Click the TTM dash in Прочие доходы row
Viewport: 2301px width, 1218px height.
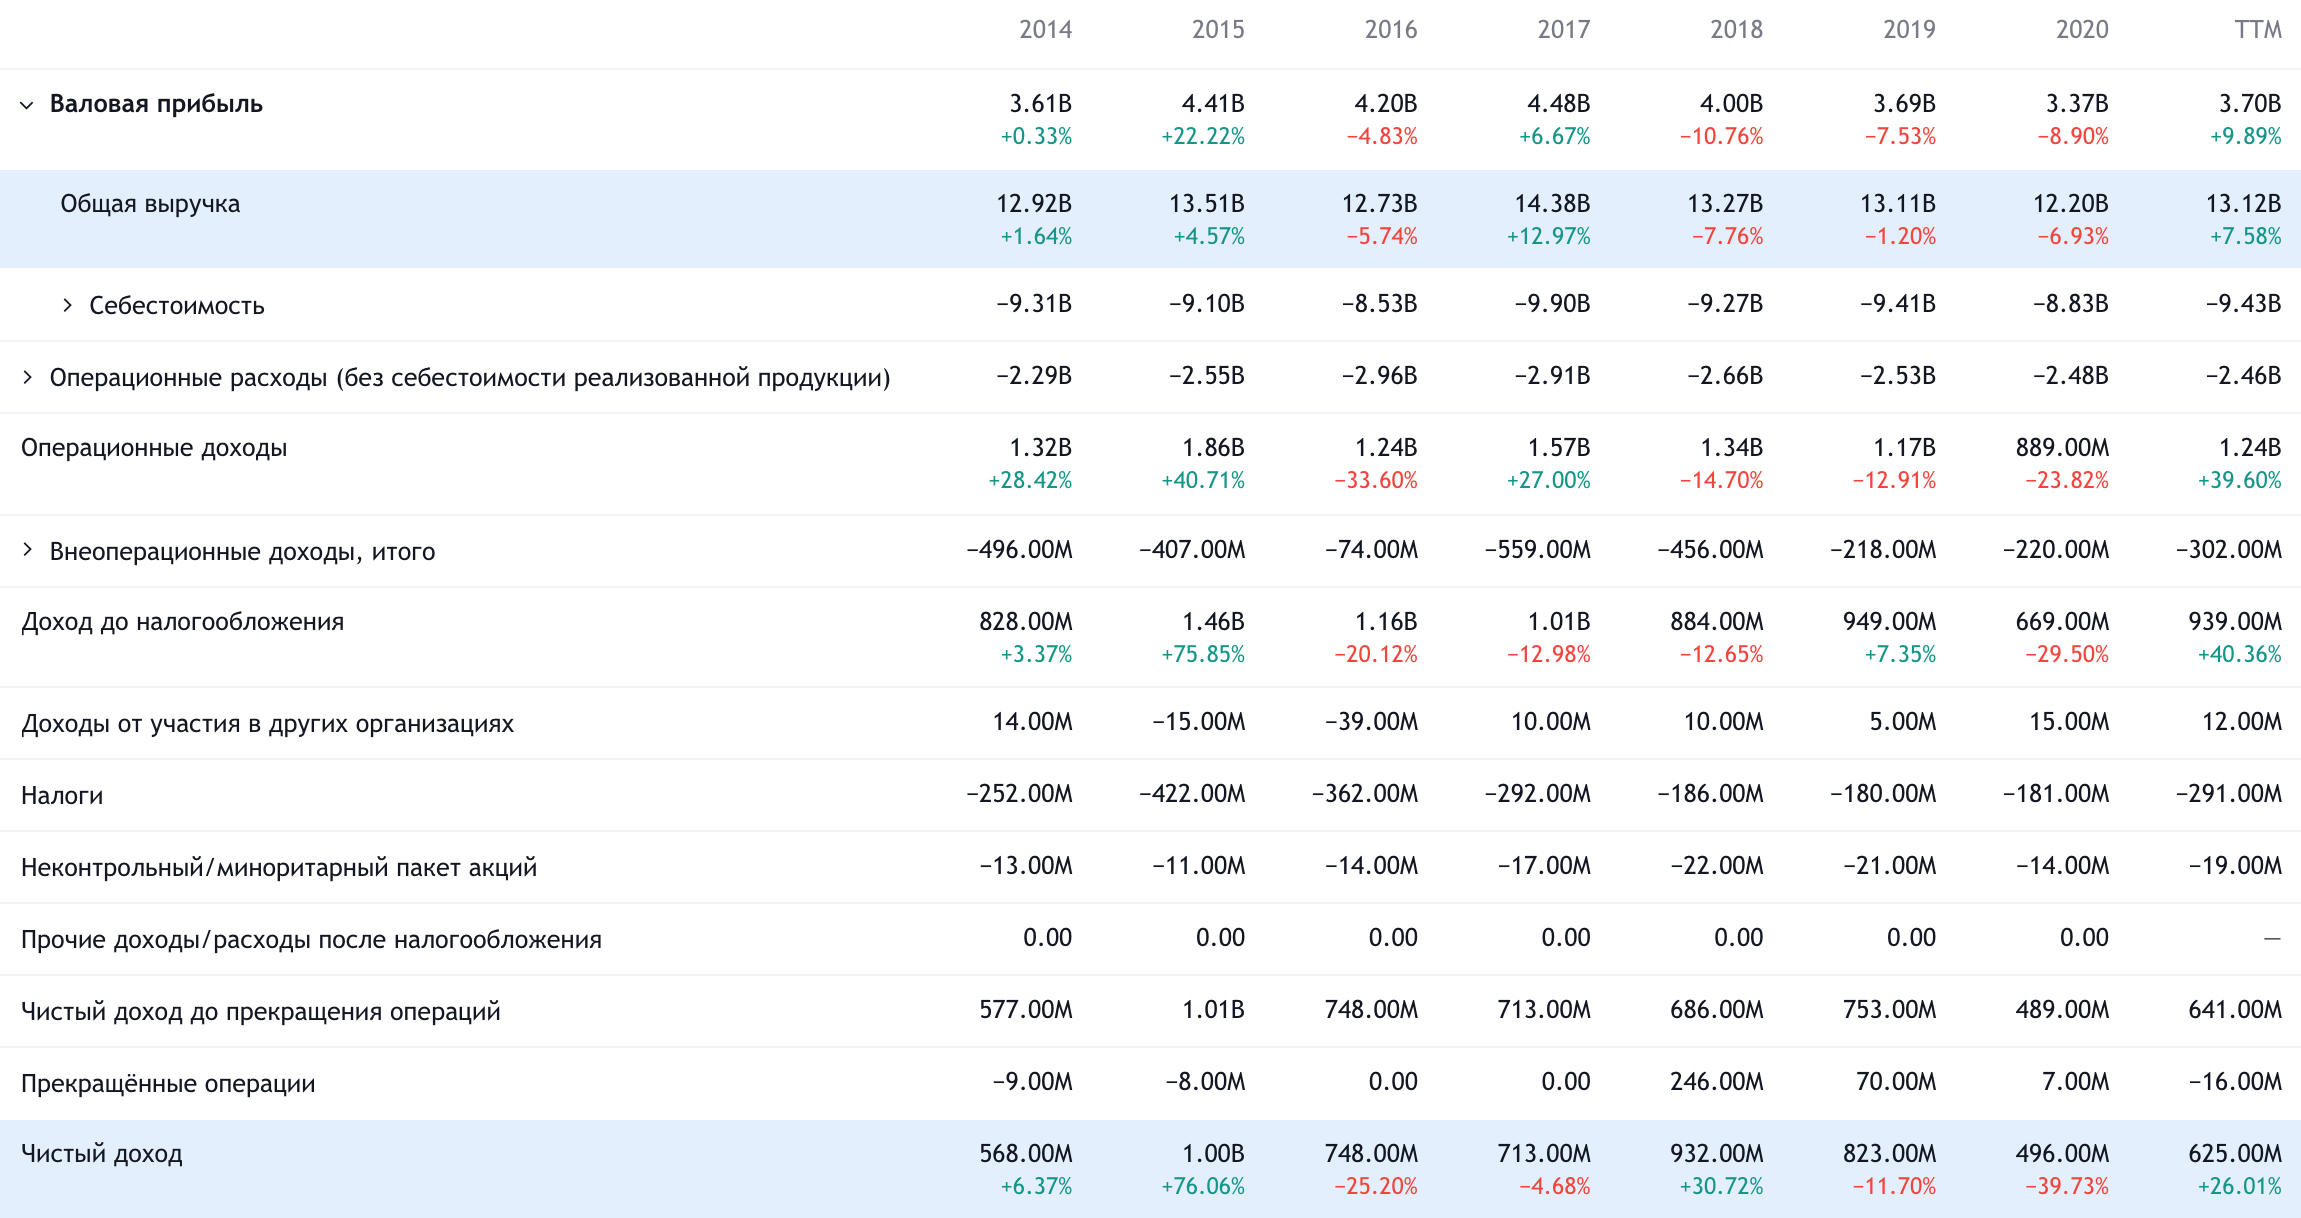click(x=2272, y=939)
